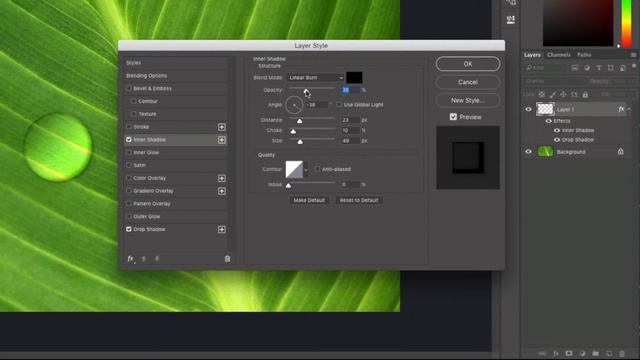Viewport: 640px width, 360px height.
Task: Add another Gradient Overlay with plus icon
Action: click(x=222, y=191)
